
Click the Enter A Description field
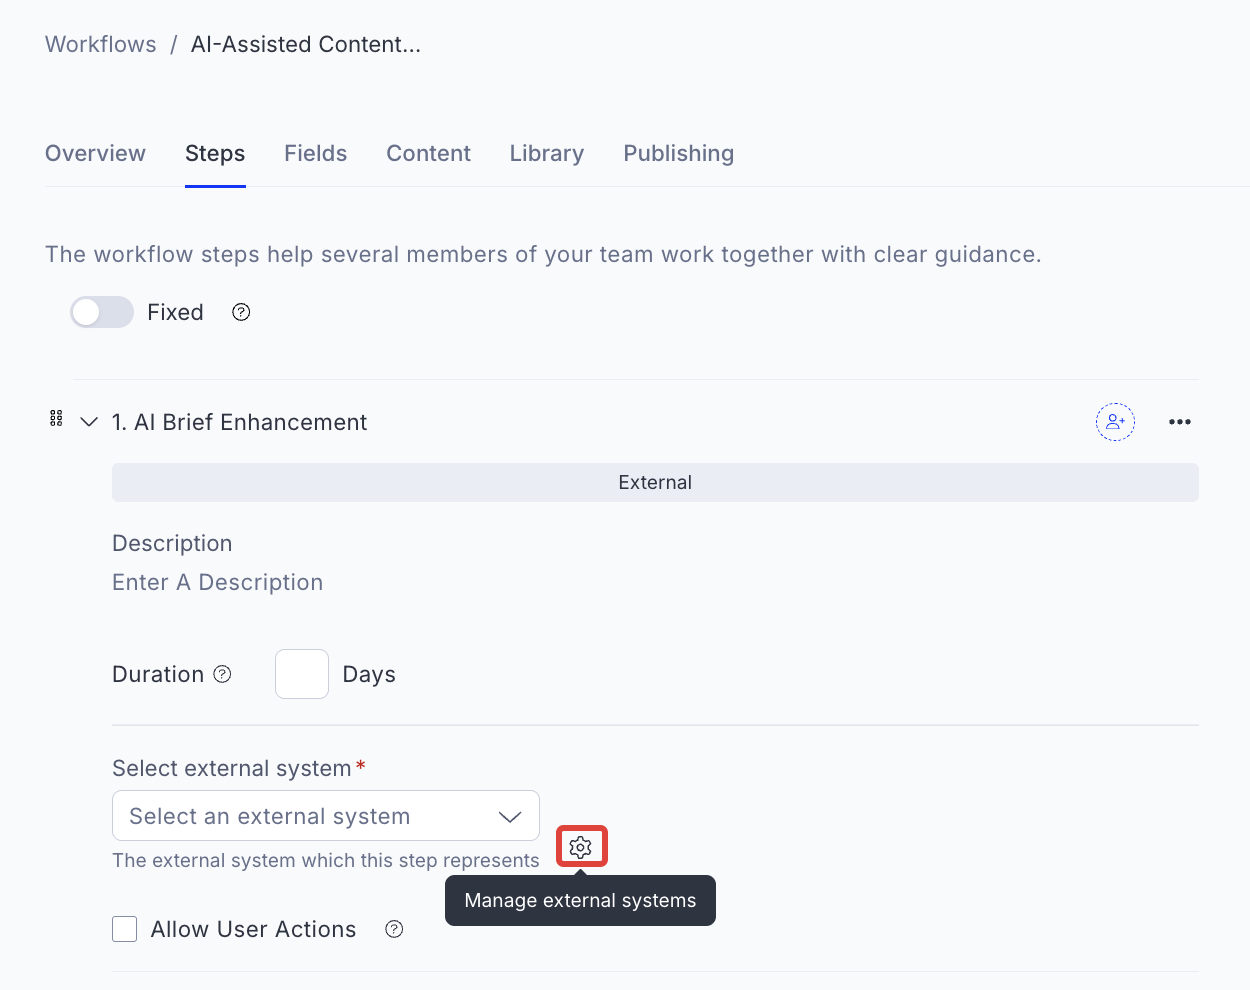coord(218,582)
